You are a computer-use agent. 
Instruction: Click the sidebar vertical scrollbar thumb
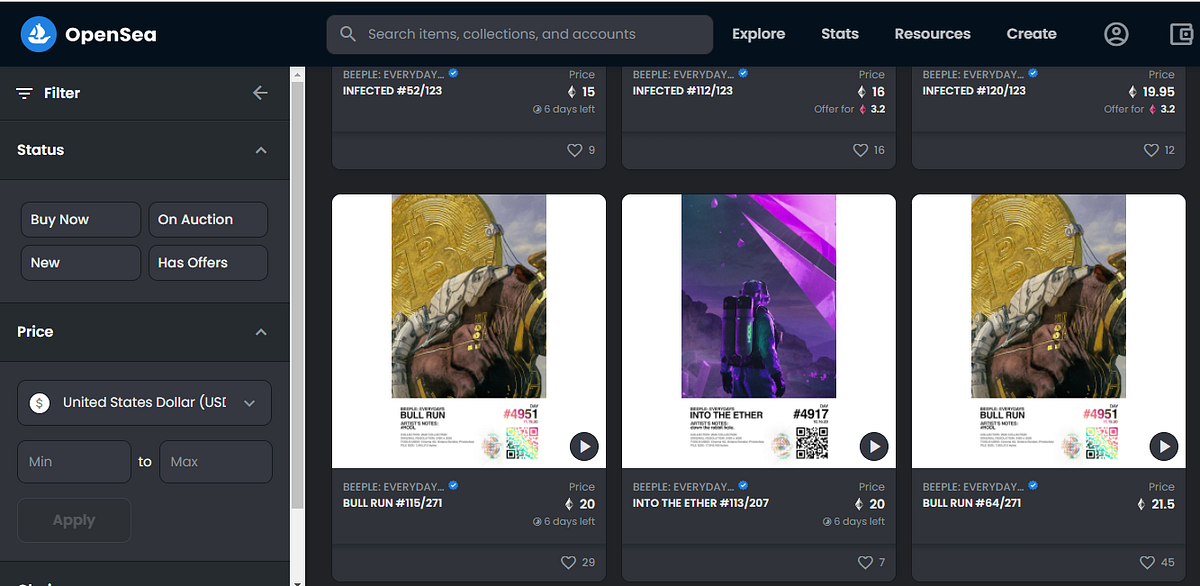(x=298, y=297)
